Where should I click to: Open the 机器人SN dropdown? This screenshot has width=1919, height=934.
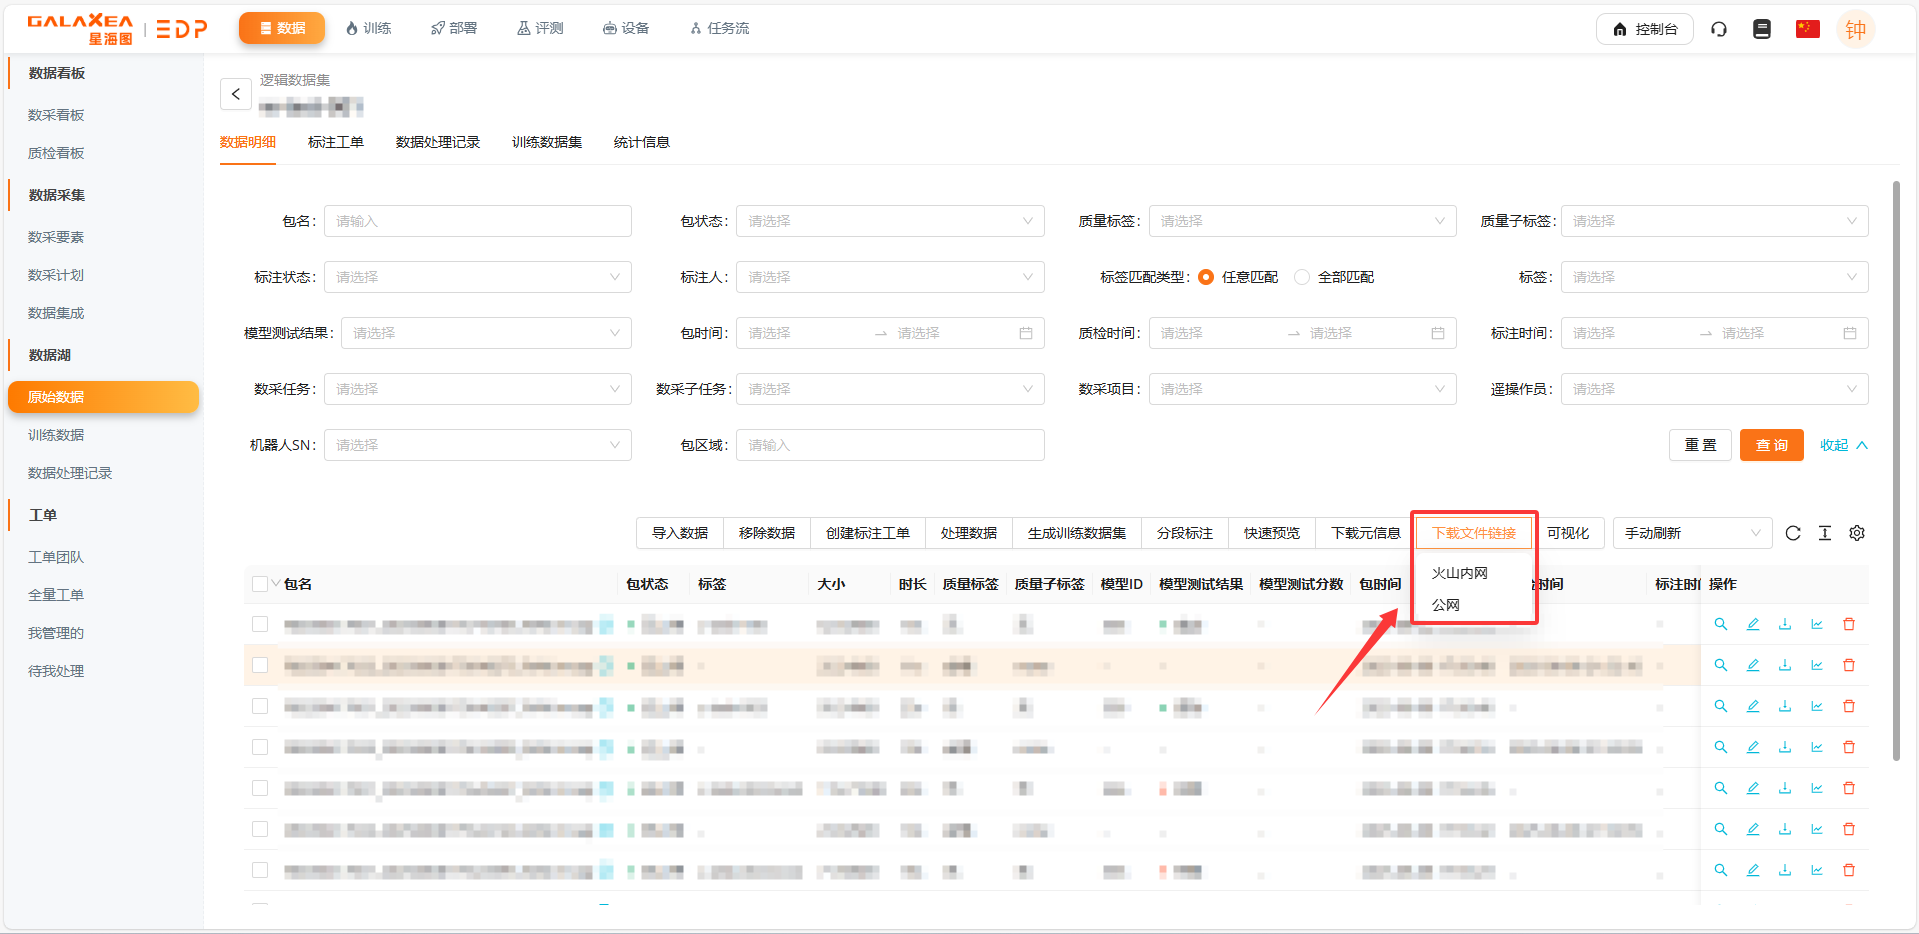477,445
